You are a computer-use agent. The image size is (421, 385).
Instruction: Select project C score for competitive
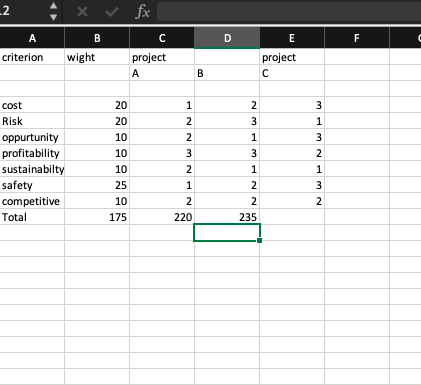point(292,201)
